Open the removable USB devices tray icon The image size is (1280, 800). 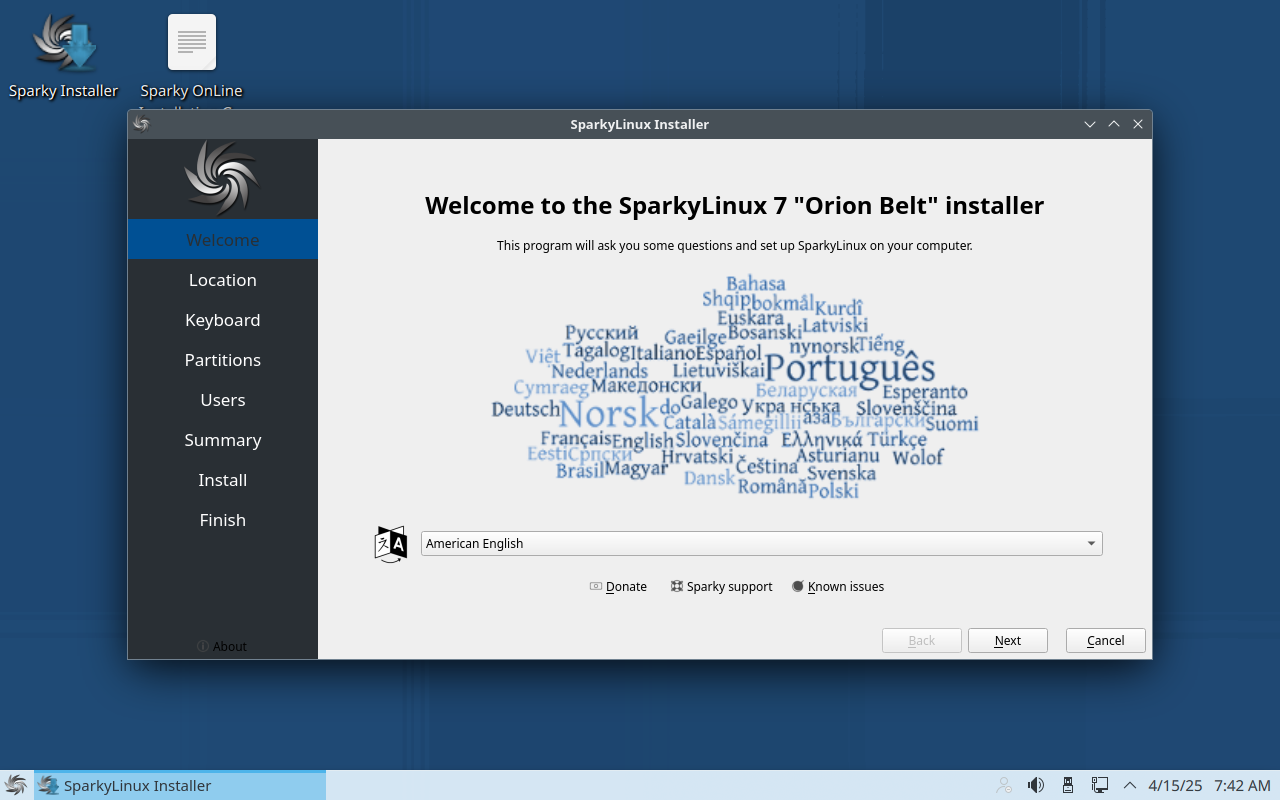(x=1068, y=785)
